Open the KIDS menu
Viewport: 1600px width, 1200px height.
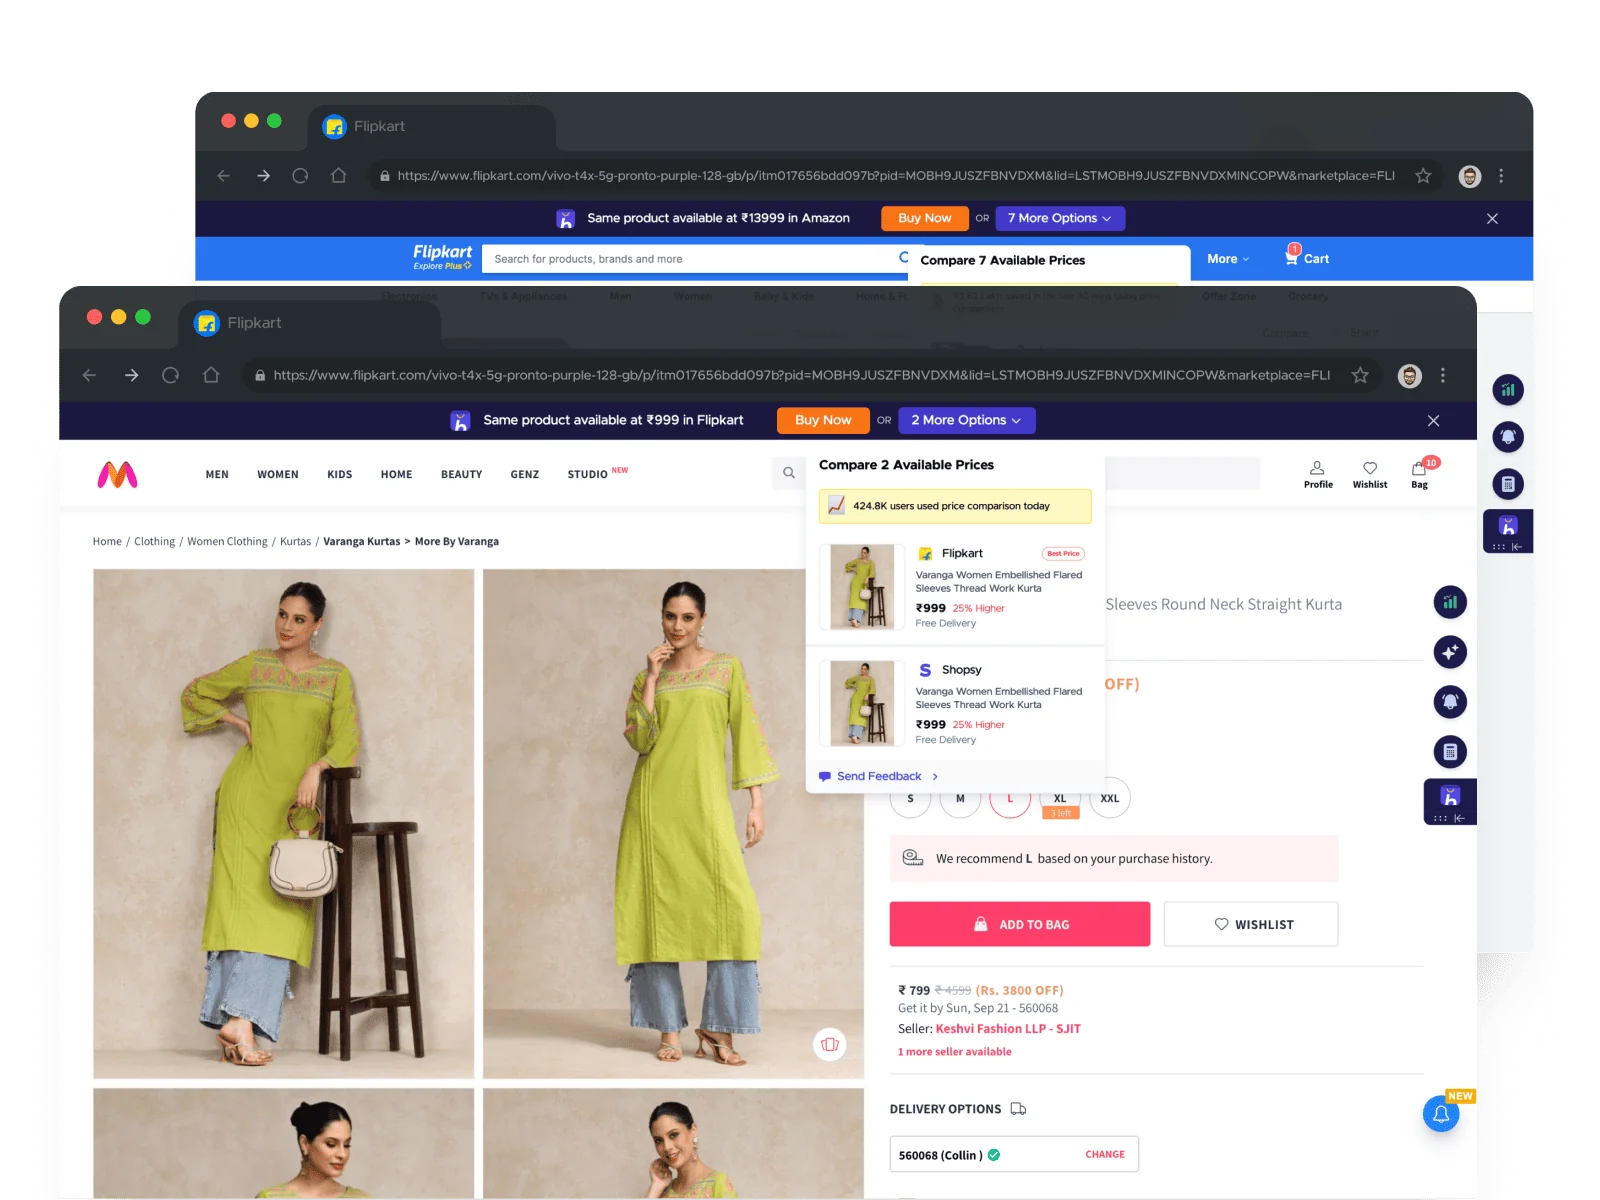point(340,475)
